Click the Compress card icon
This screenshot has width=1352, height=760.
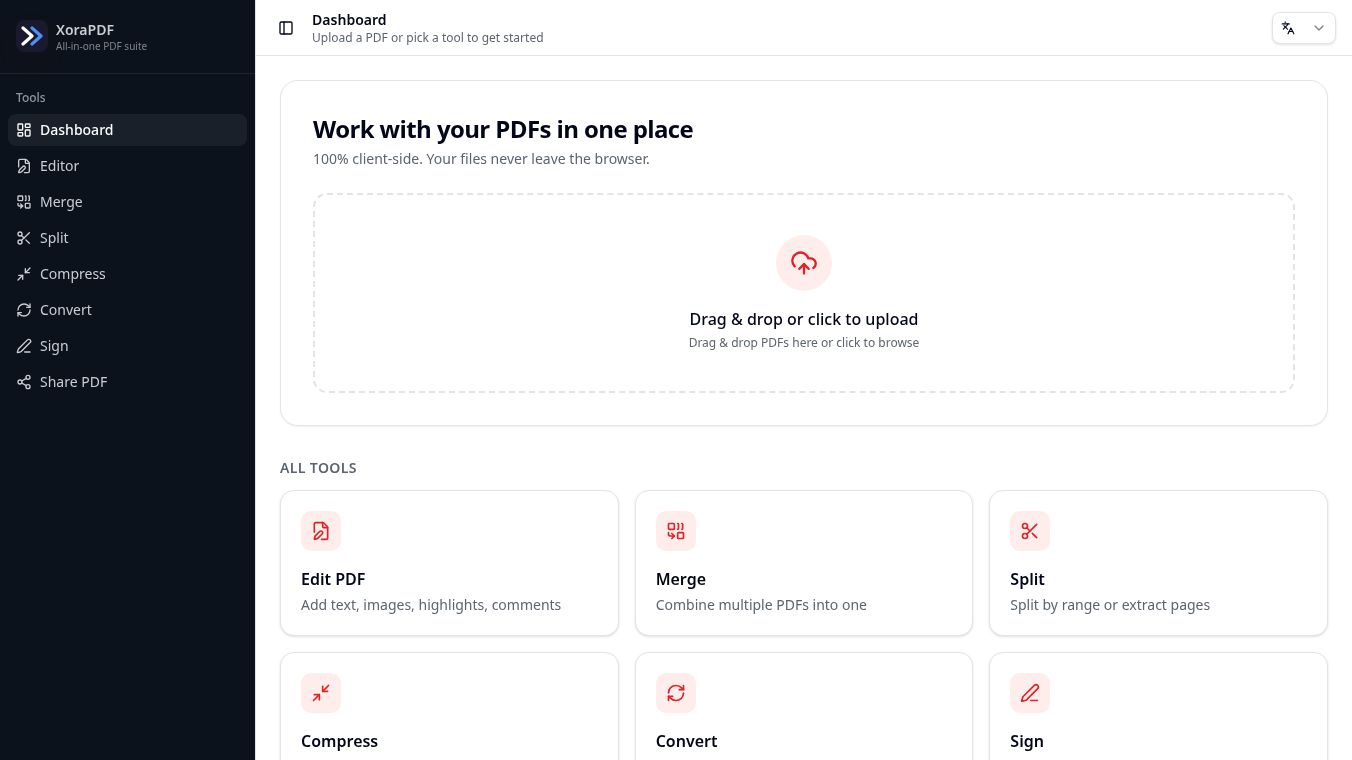coord(321,693)
